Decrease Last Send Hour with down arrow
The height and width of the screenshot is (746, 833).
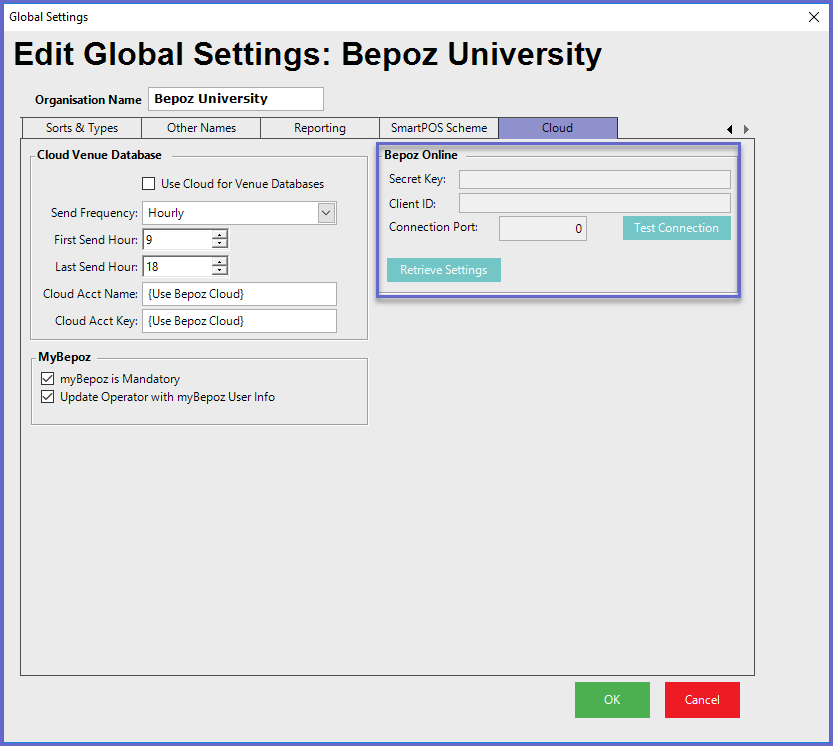[x=219, y=271]
